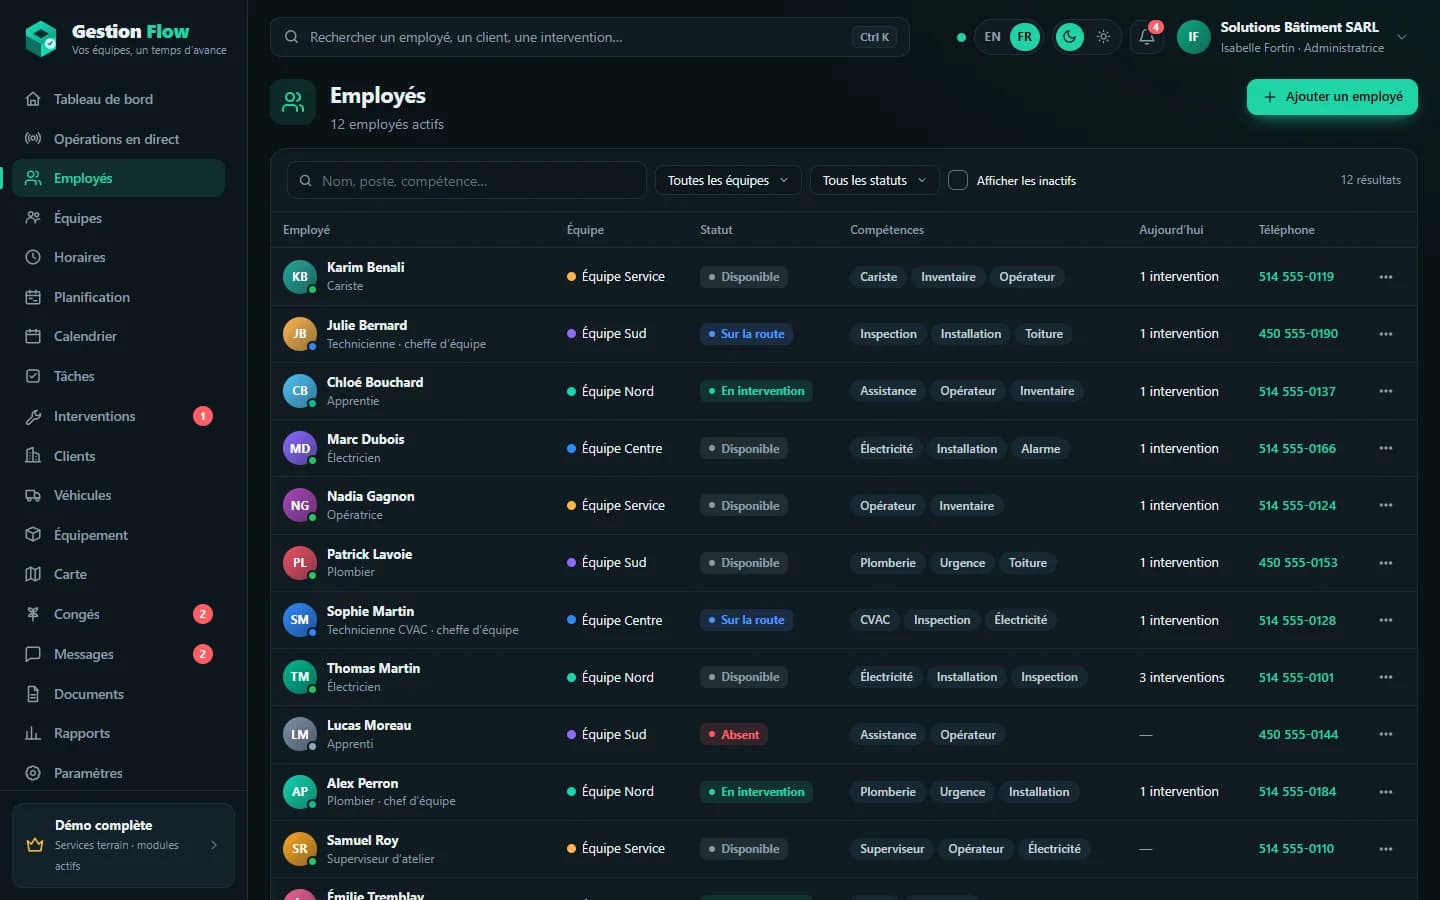Click the global search field

[589, 37]
